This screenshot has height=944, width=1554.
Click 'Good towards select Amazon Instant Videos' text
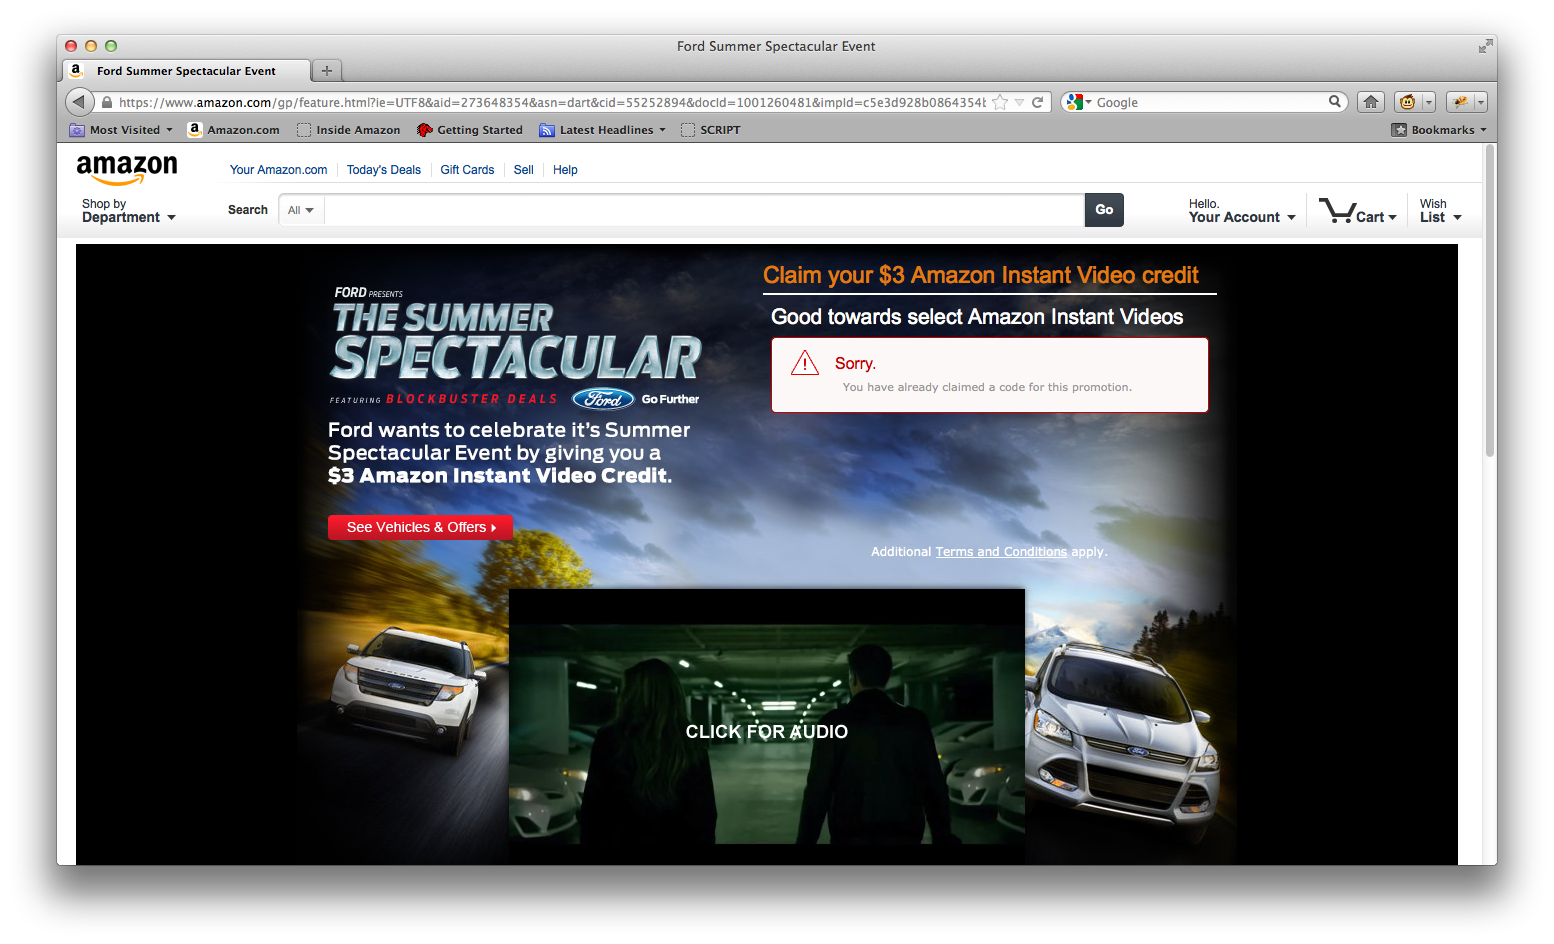coord(977,317)
